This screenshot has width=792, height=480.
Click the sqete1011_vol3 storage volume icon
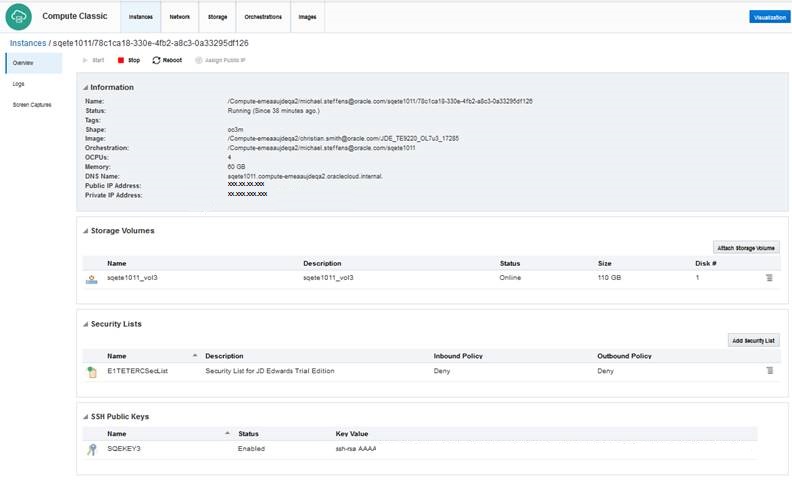(91, 279)
